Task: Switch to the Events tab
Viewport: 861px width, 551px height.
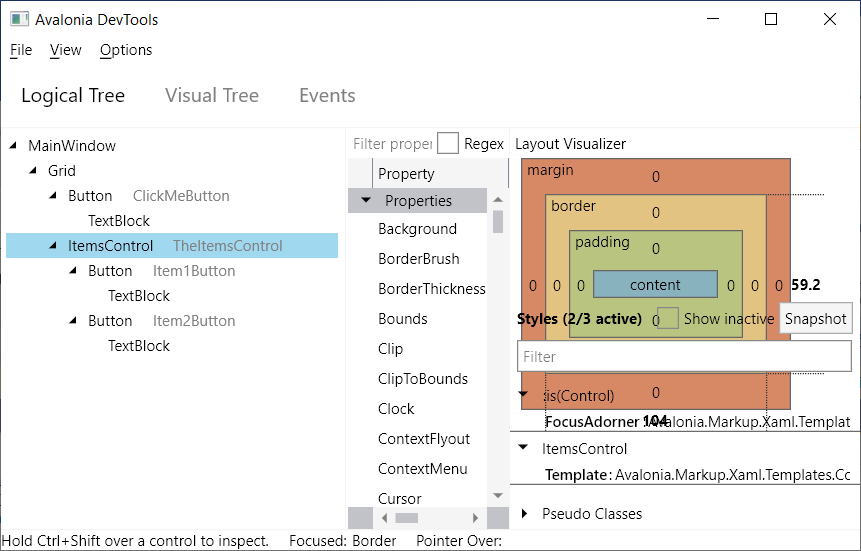Action: coord(327,96)
